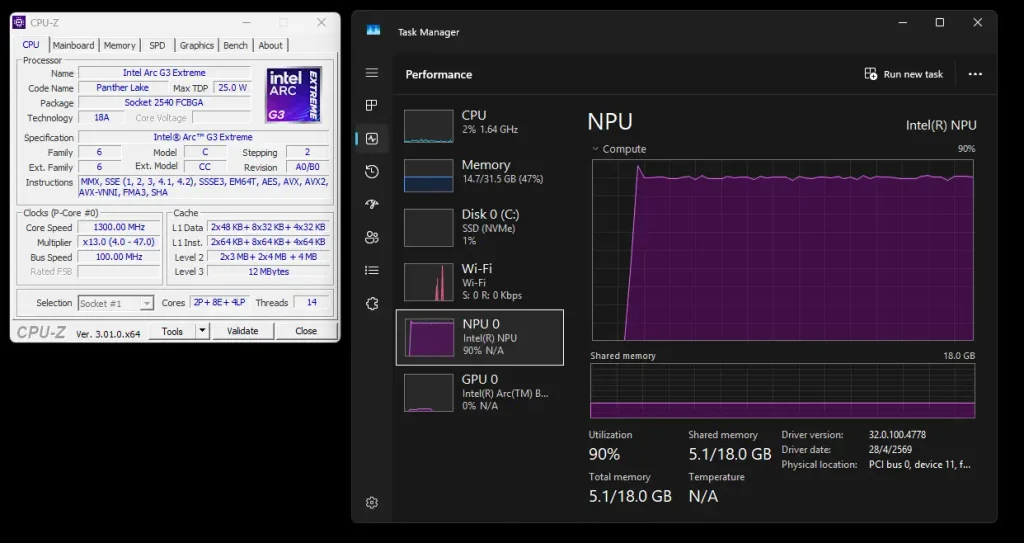
Task: Switch to the CPU tab in CPU-Z
Action: click(x=31, y=44)
